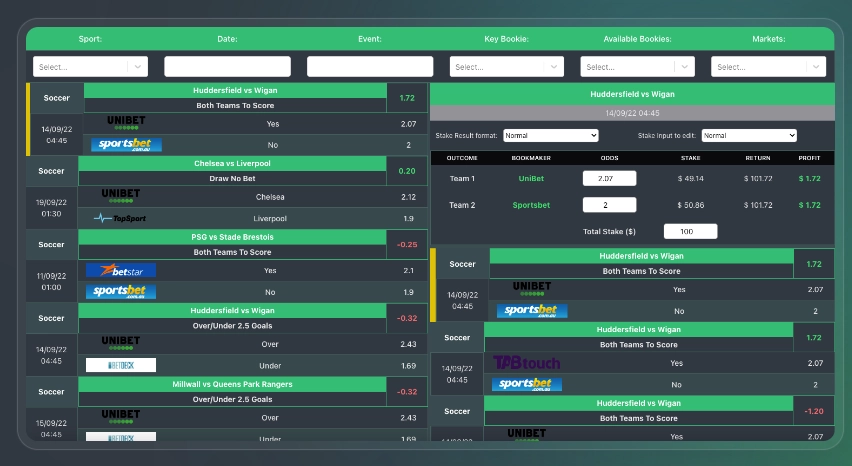Click the Betstar logo in PSG match
The image size is (852, 466).
click(121, 270)
